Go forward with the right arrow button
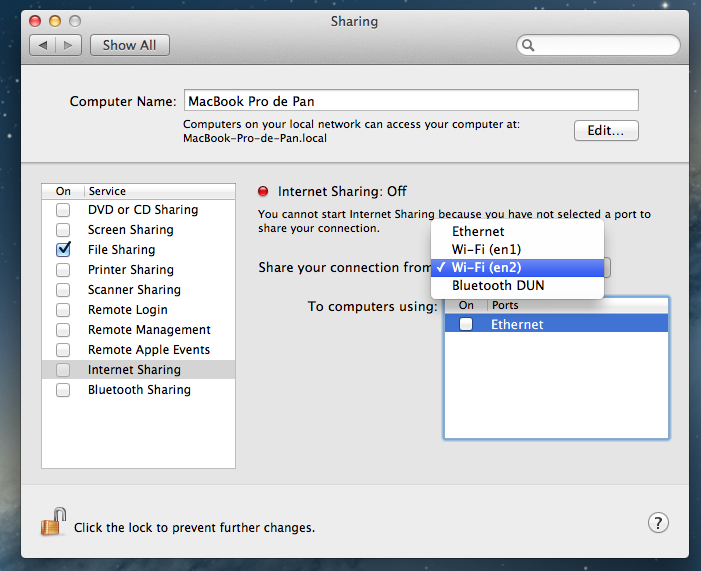 click(68, 45)
